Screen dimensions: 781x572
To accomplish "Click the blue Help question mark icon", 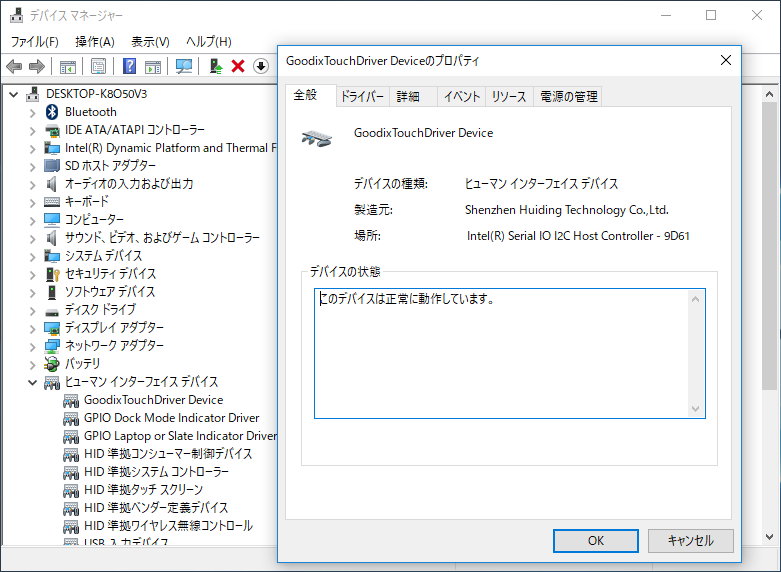I will coord(130,66).
